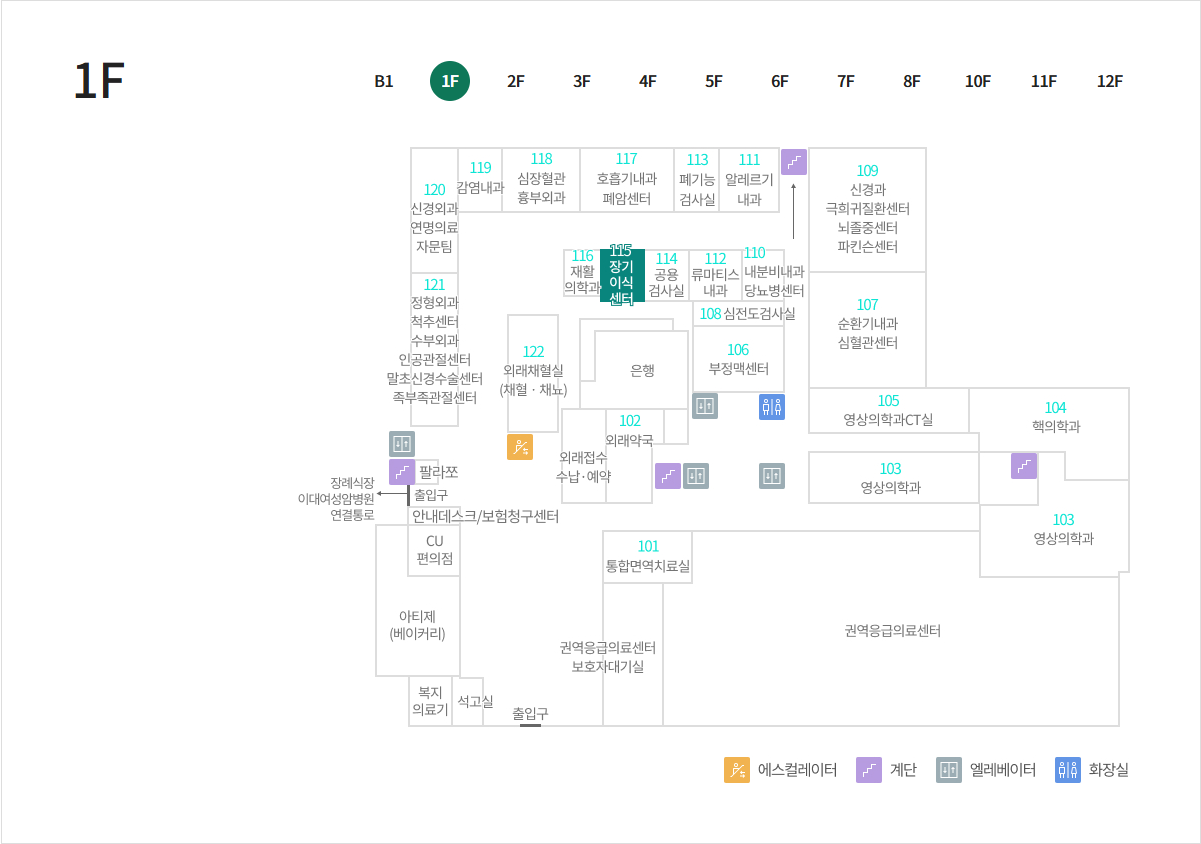Image resolution: width=1201 pixels, height=844 pixels.
Task: Click the 안내데스크/보험청구센터 label
Action: click(x=485, y=516)
